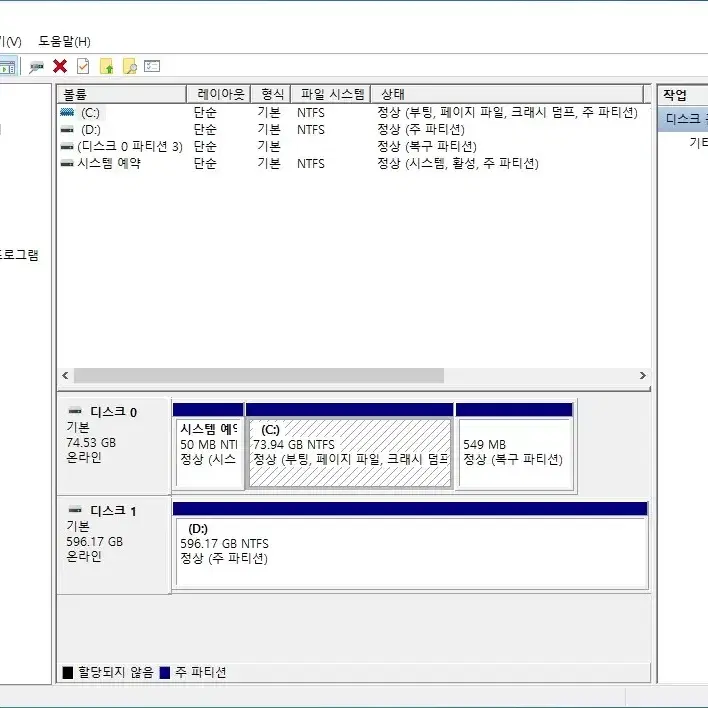Click the checkmark document properties icon
708x708 pixels.
coord(83,66)
